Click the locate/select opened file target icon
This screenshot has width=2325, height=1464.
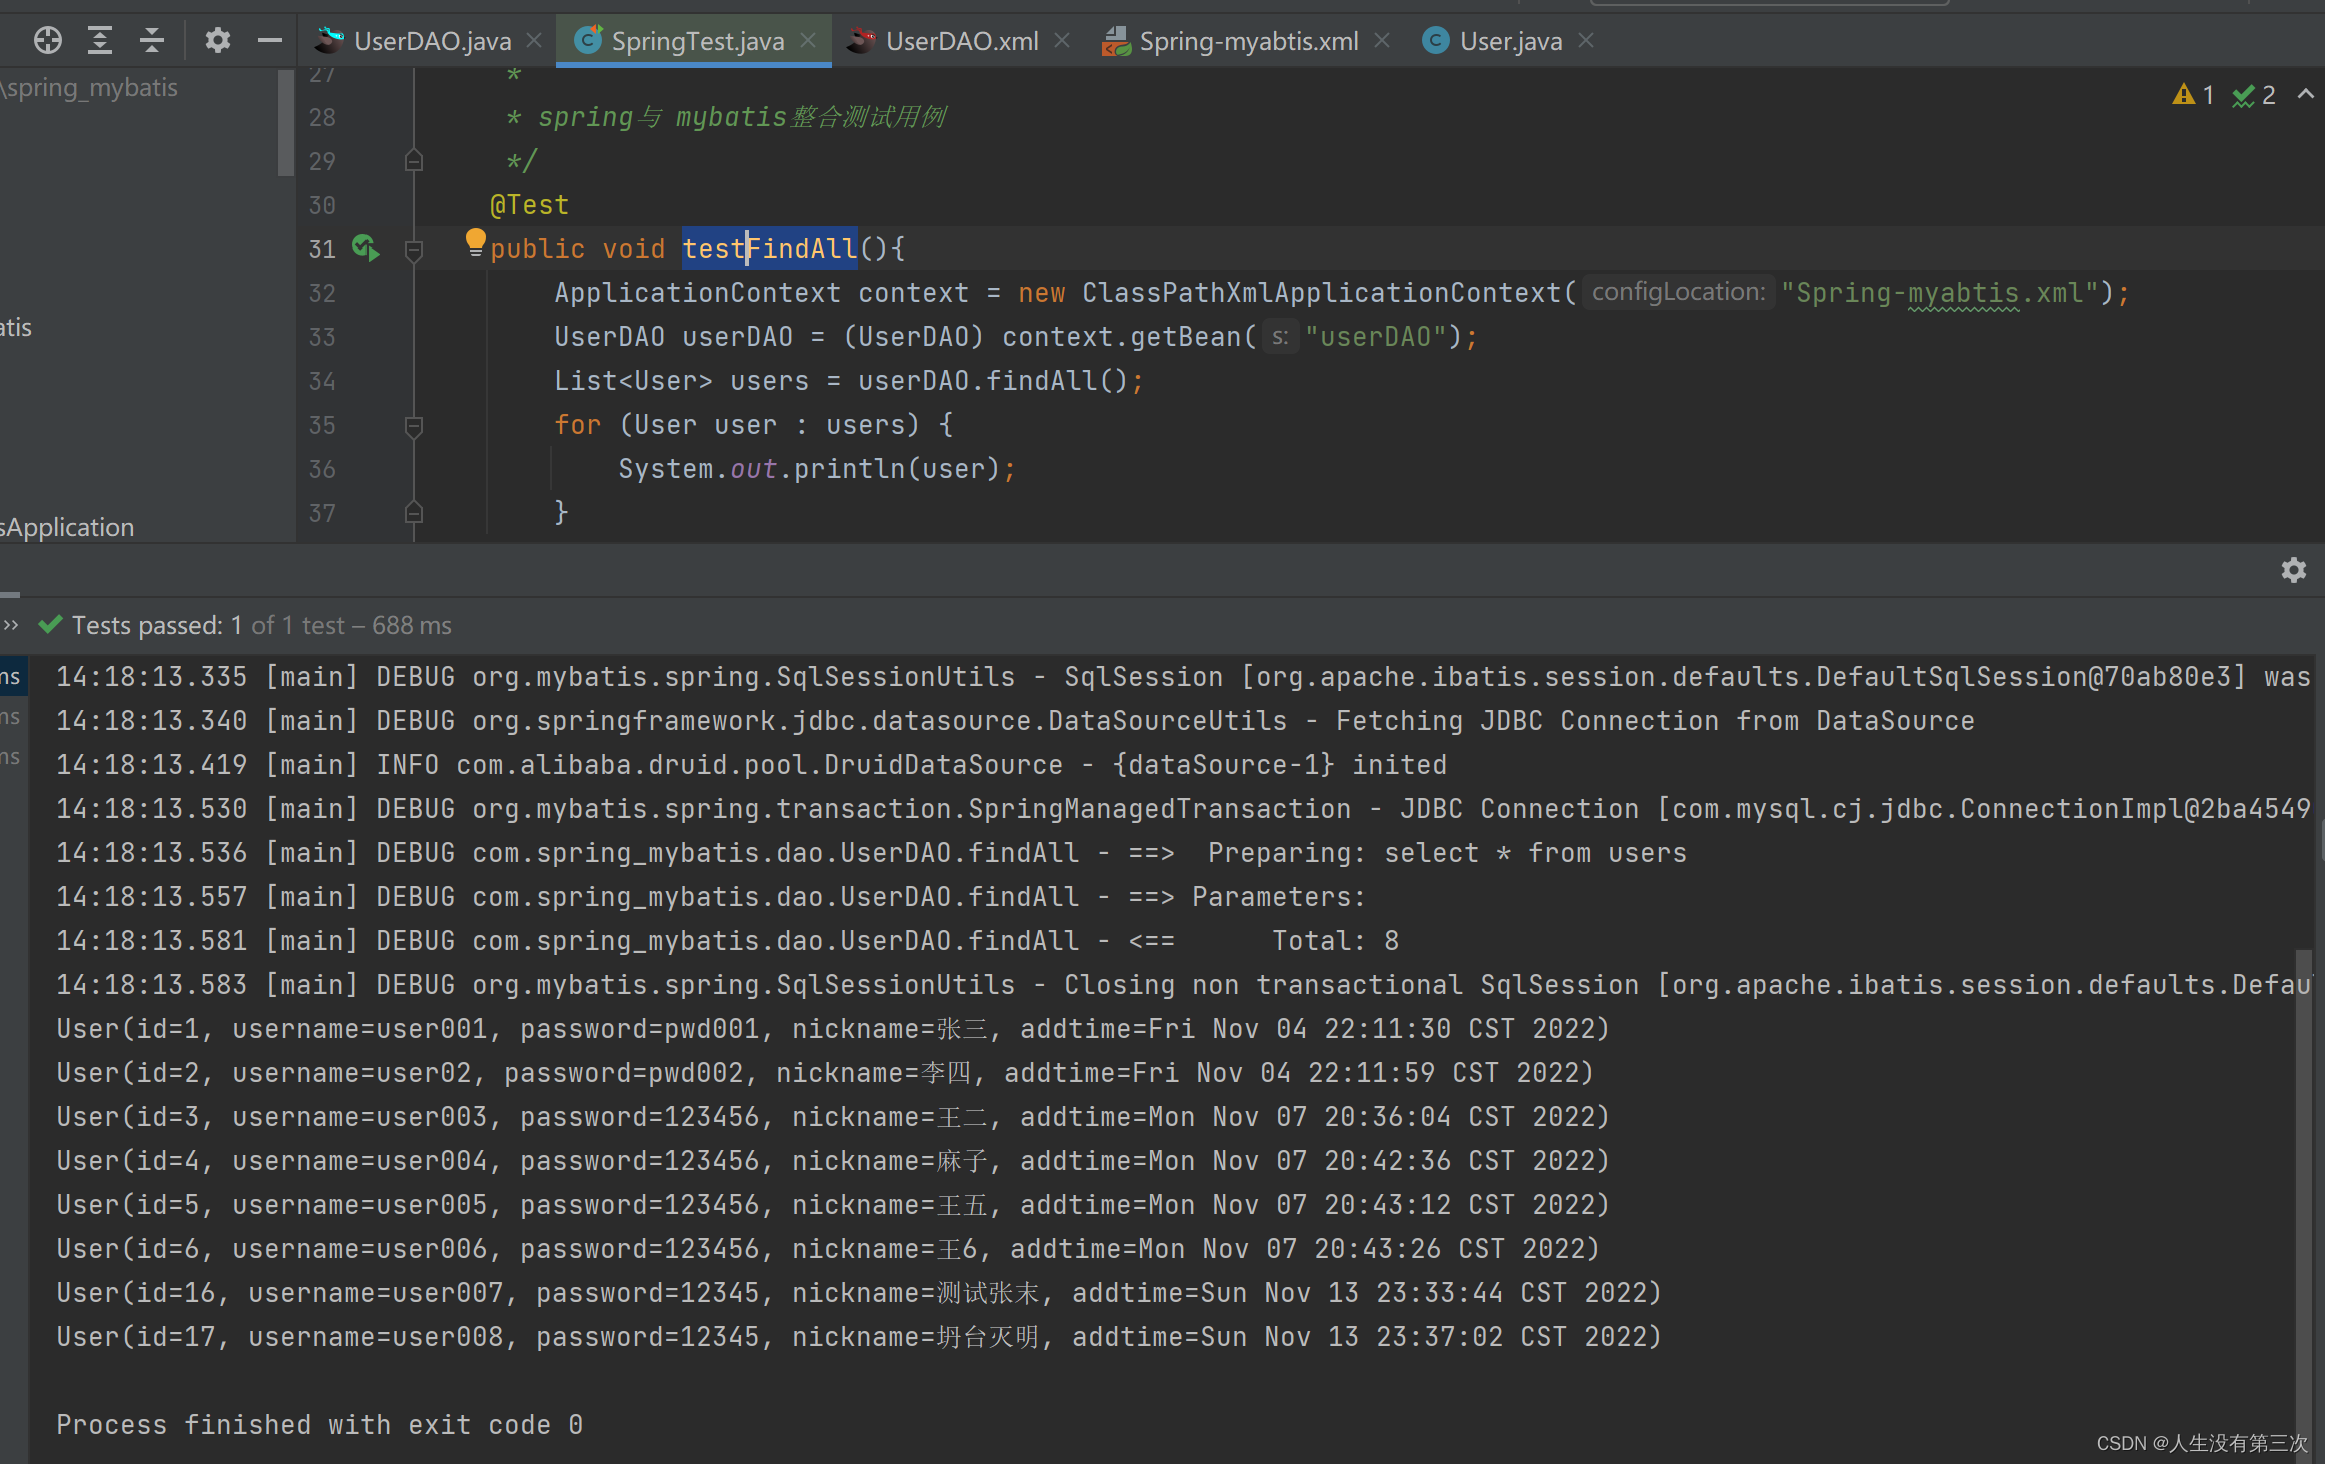(x=47, y=41)
